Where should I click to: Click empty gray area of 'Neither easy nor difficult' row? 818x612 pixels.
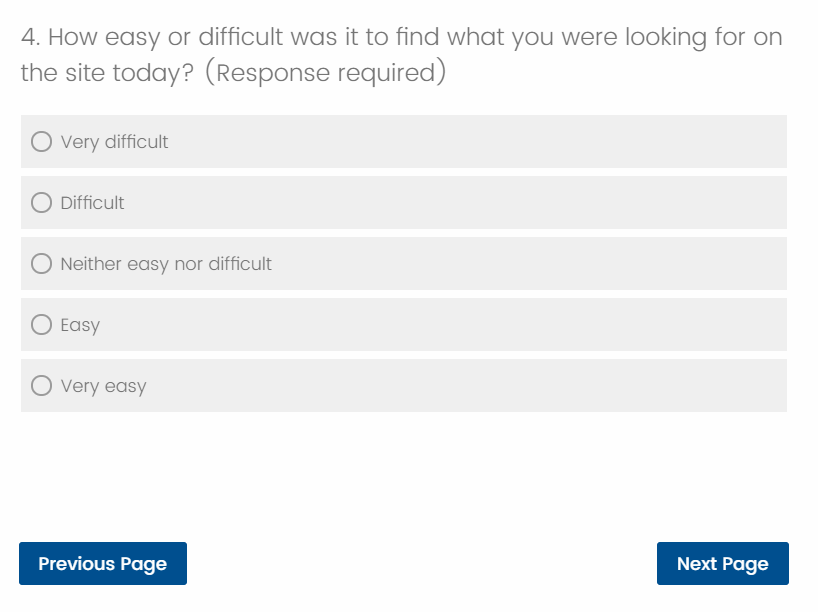click(550, 264)
